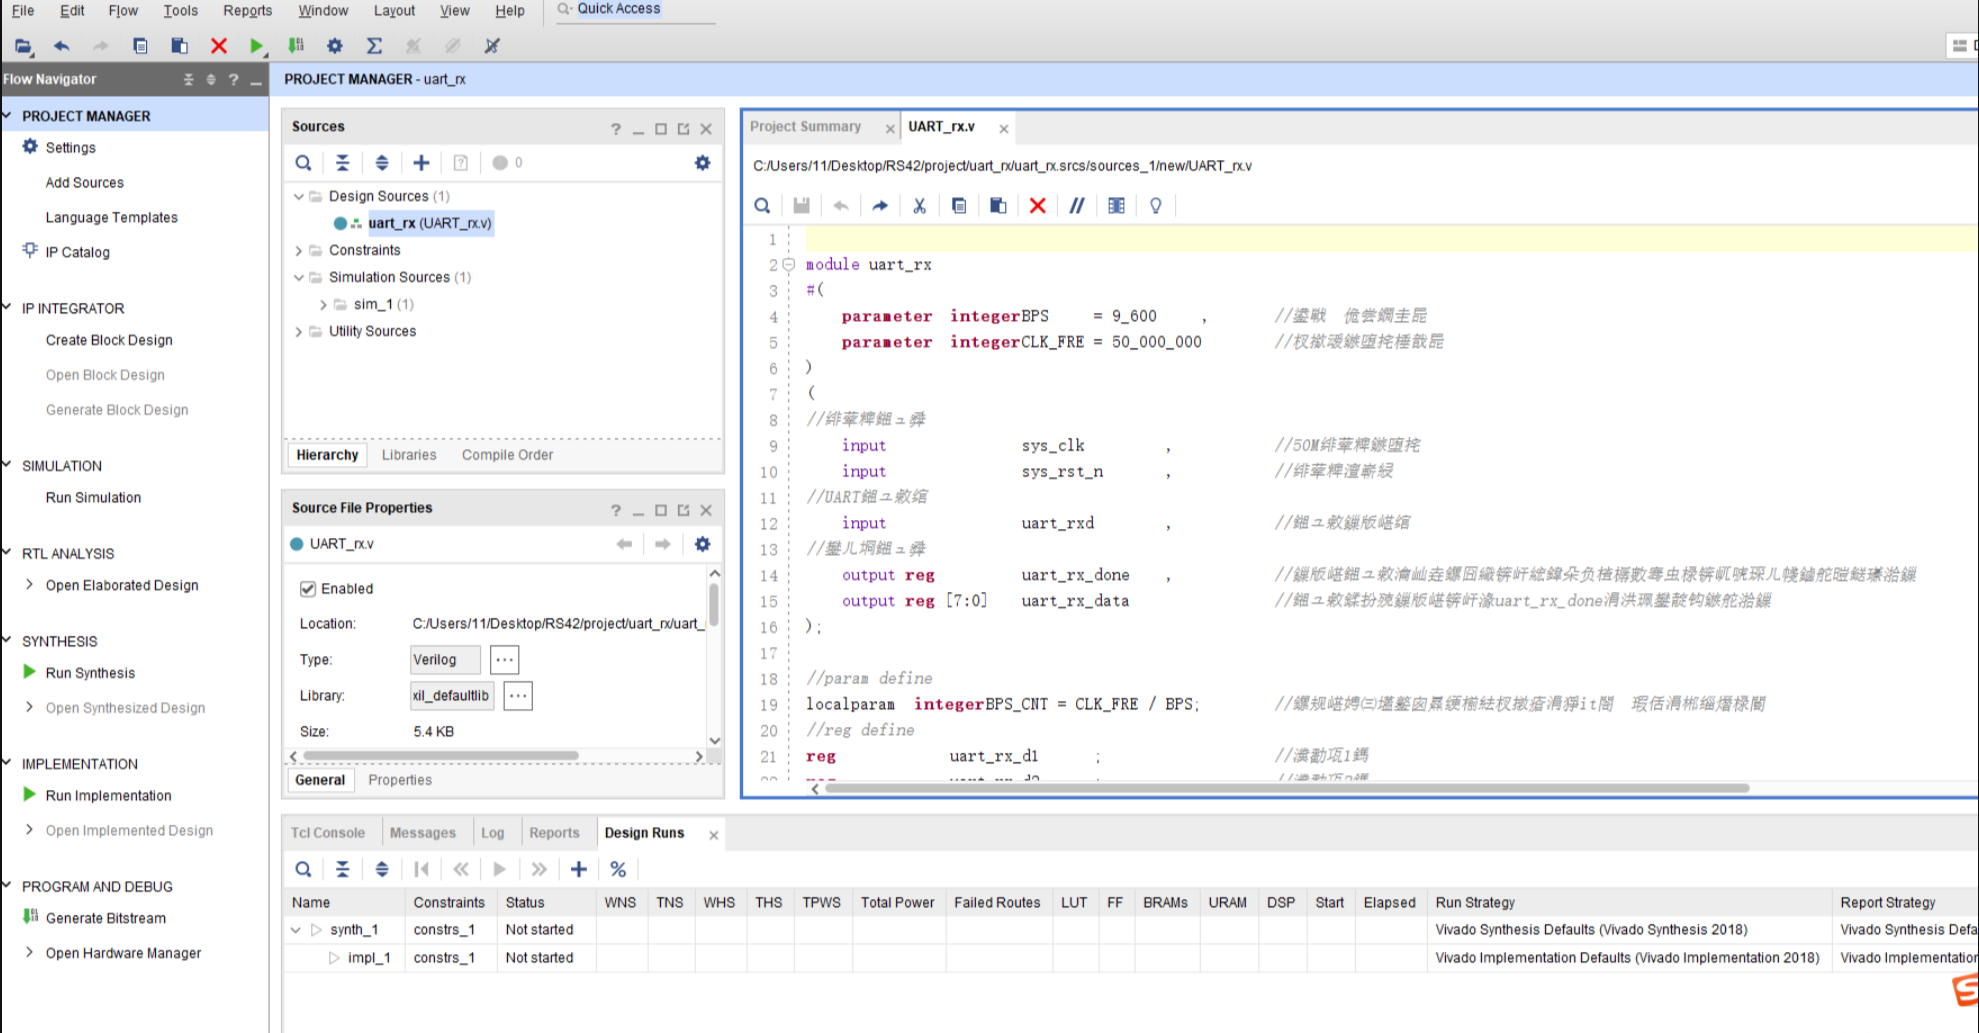Click the open project folder icon in main toolbar

(x=24, y=46)
